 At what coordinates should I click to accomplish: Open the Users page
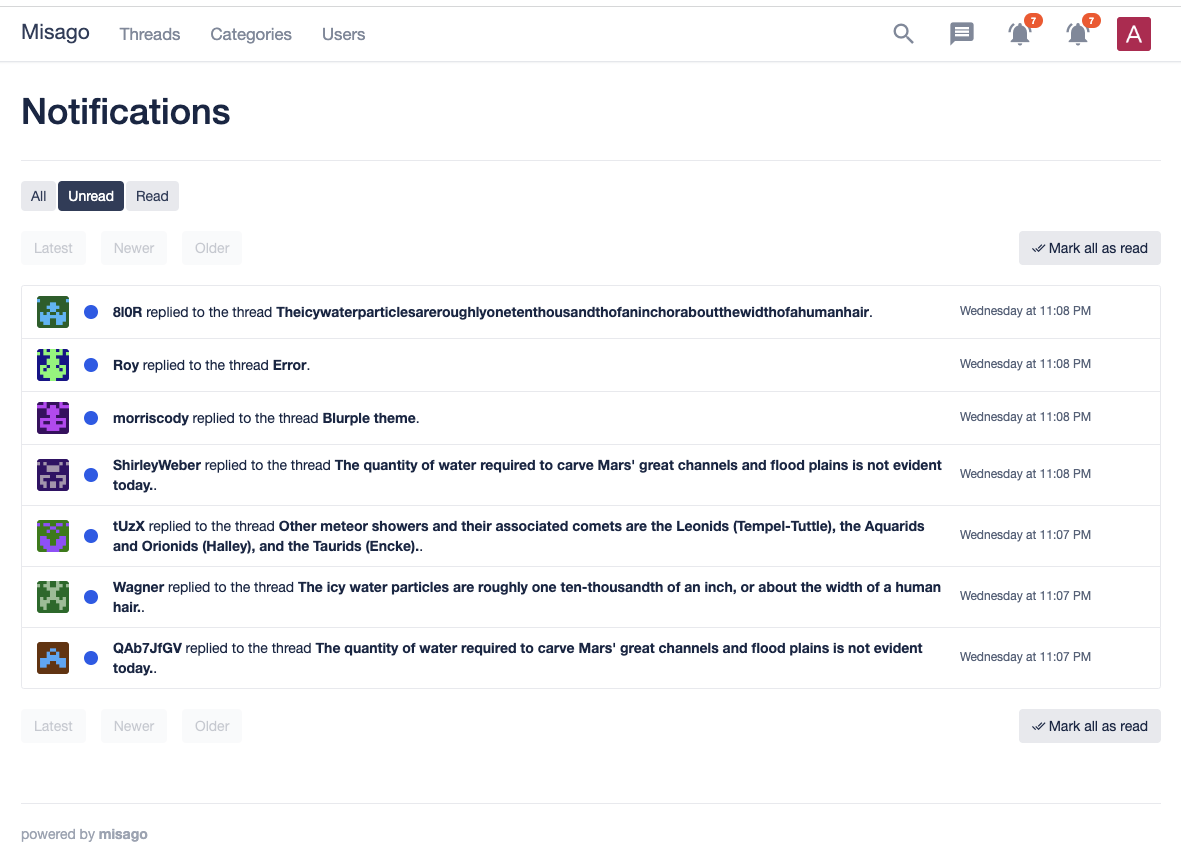coord(343,34)
